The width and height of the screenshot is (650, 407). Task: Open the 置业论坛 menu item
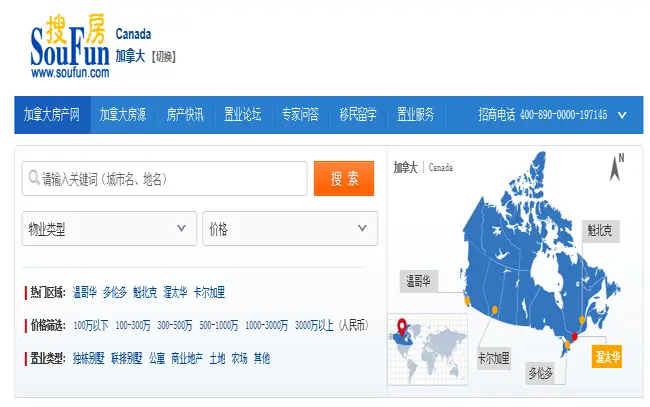coord(243,115)
